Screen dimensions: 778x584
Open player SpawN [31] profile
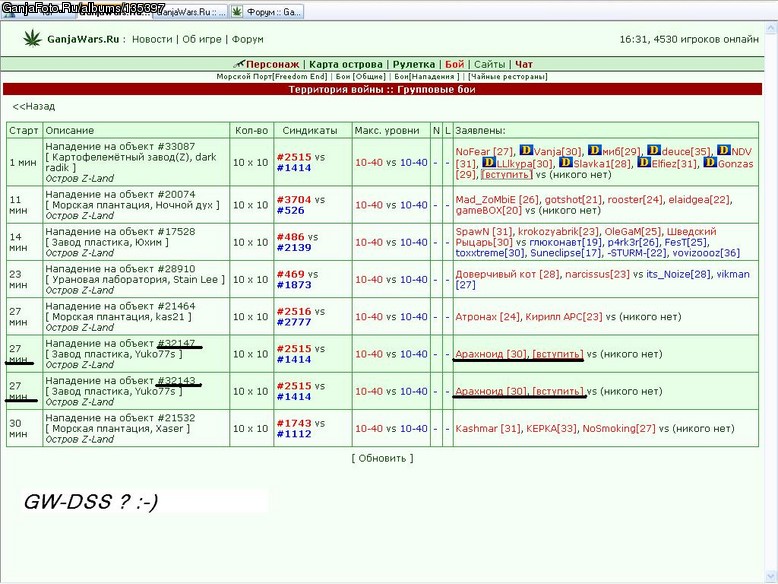[484, 232]
